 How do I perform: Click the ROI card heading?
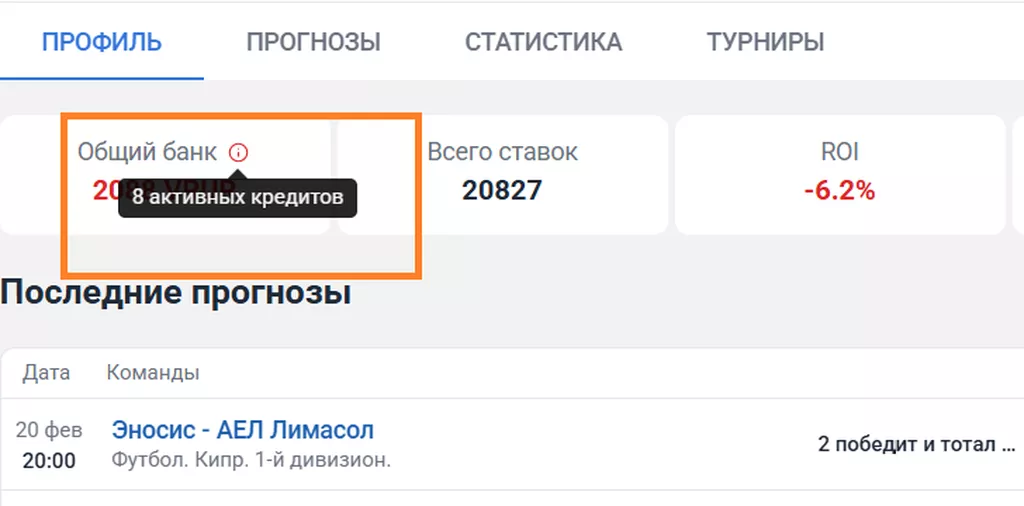(x=839, y=153)
